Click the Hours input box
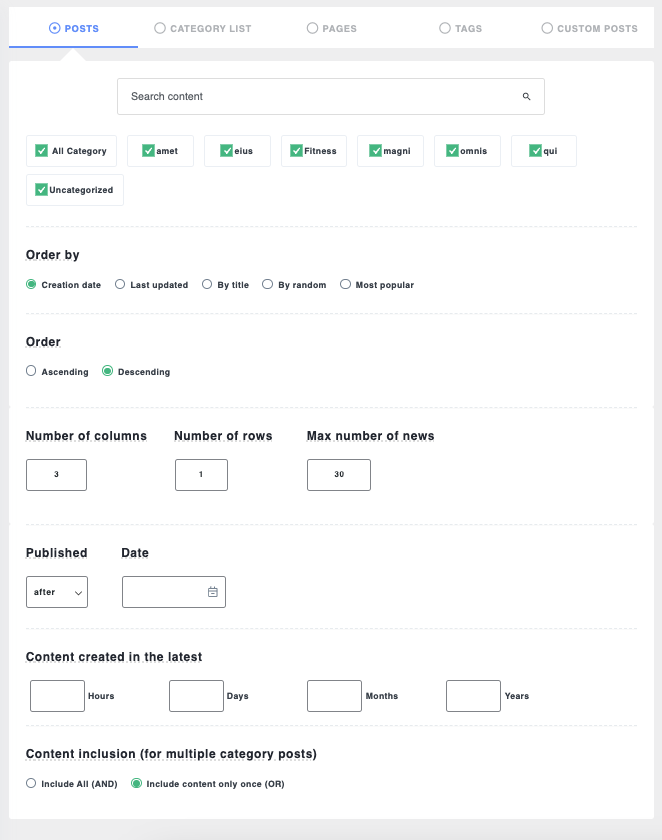662x840 pixels. pyautogui.click(x=57, y=696)
